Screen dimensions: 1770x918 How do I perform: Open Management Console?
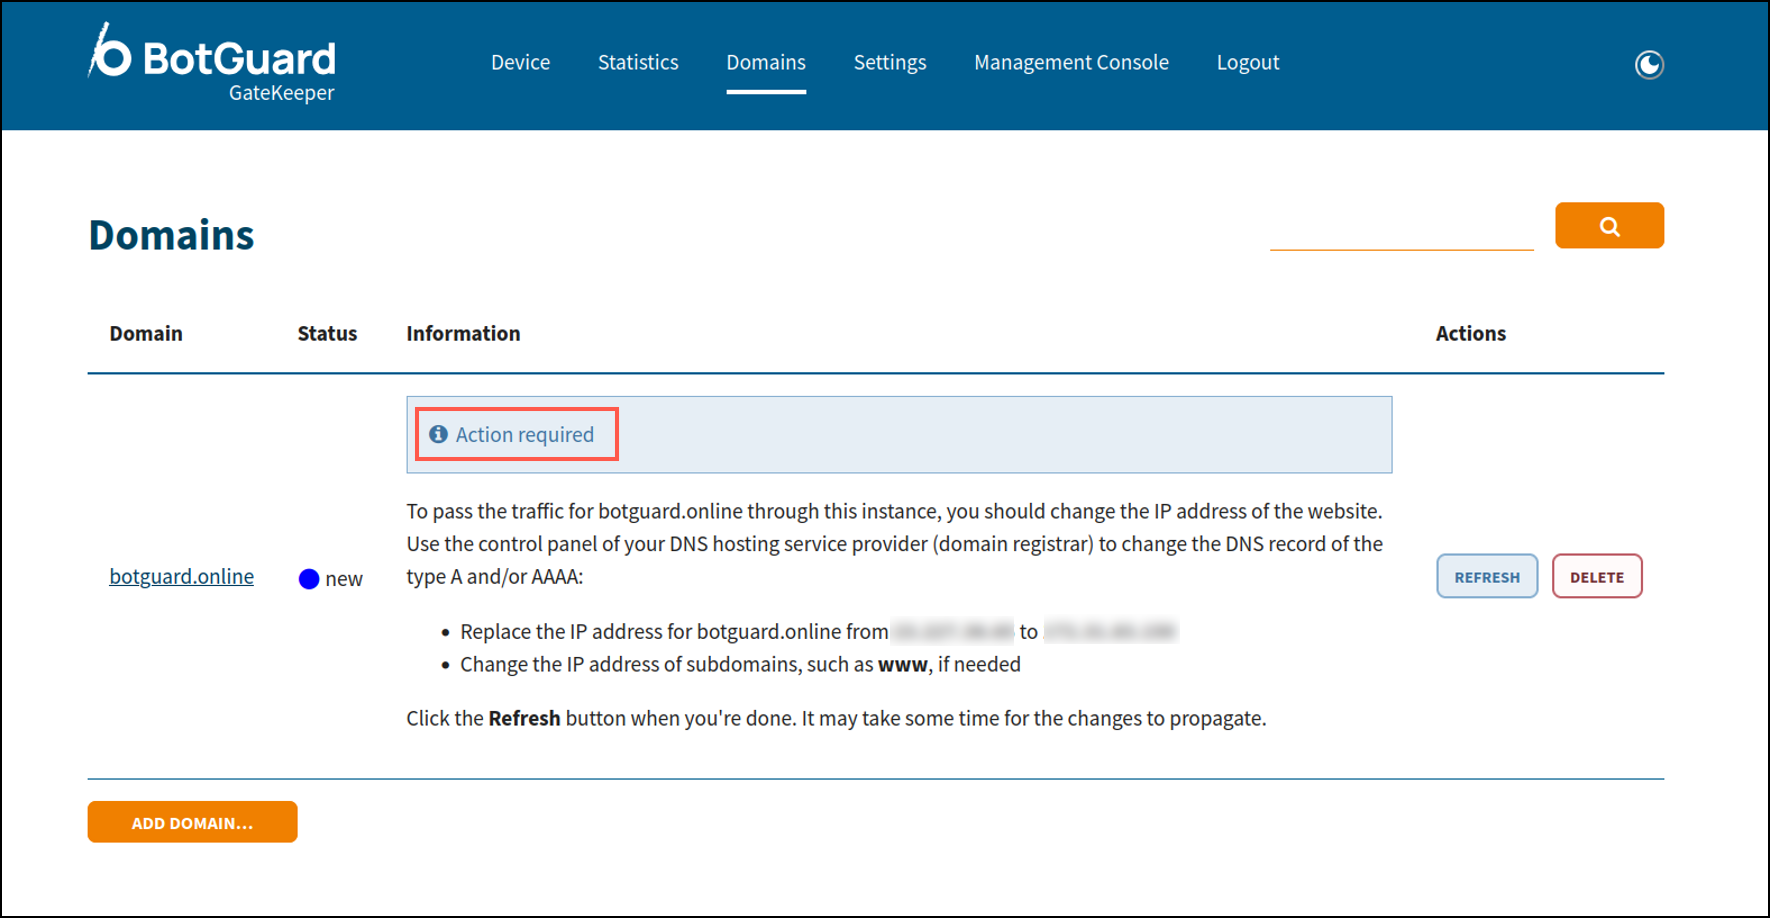pyautogui.click(x=1071, y=62)
